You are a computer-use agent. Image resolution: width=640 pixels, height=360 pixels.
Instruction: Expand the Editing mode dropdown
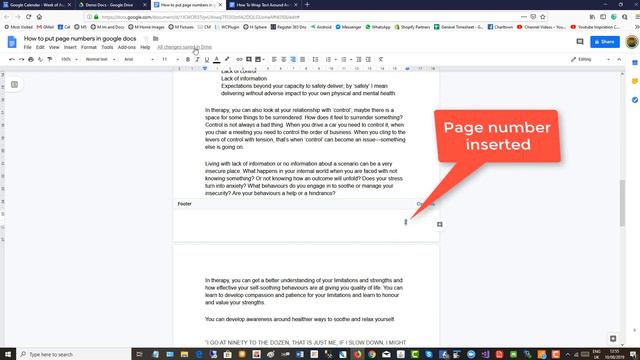590,60
